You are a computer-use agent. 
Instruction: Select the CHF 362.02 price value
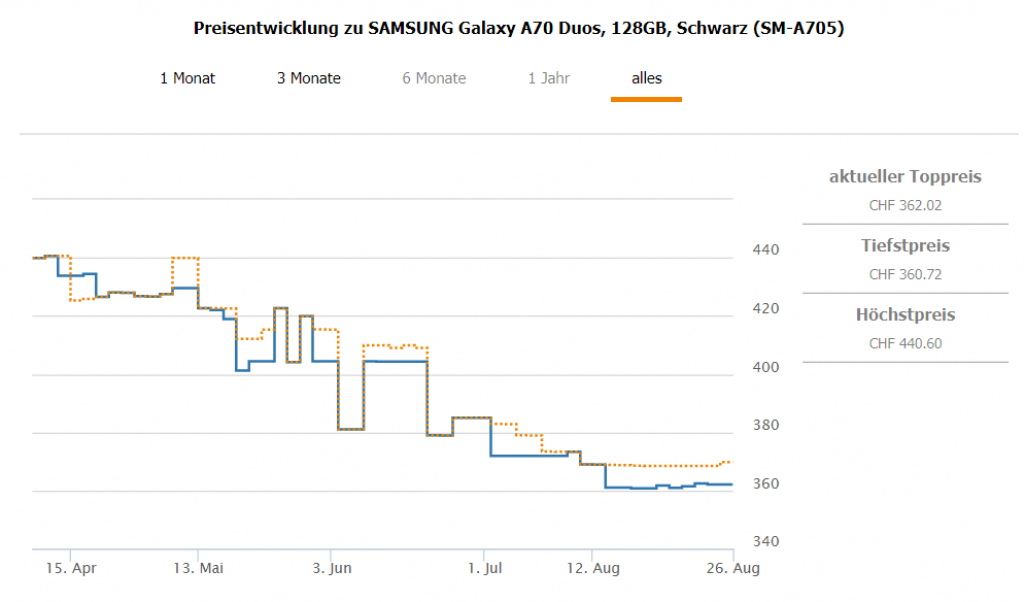point(905,206)
